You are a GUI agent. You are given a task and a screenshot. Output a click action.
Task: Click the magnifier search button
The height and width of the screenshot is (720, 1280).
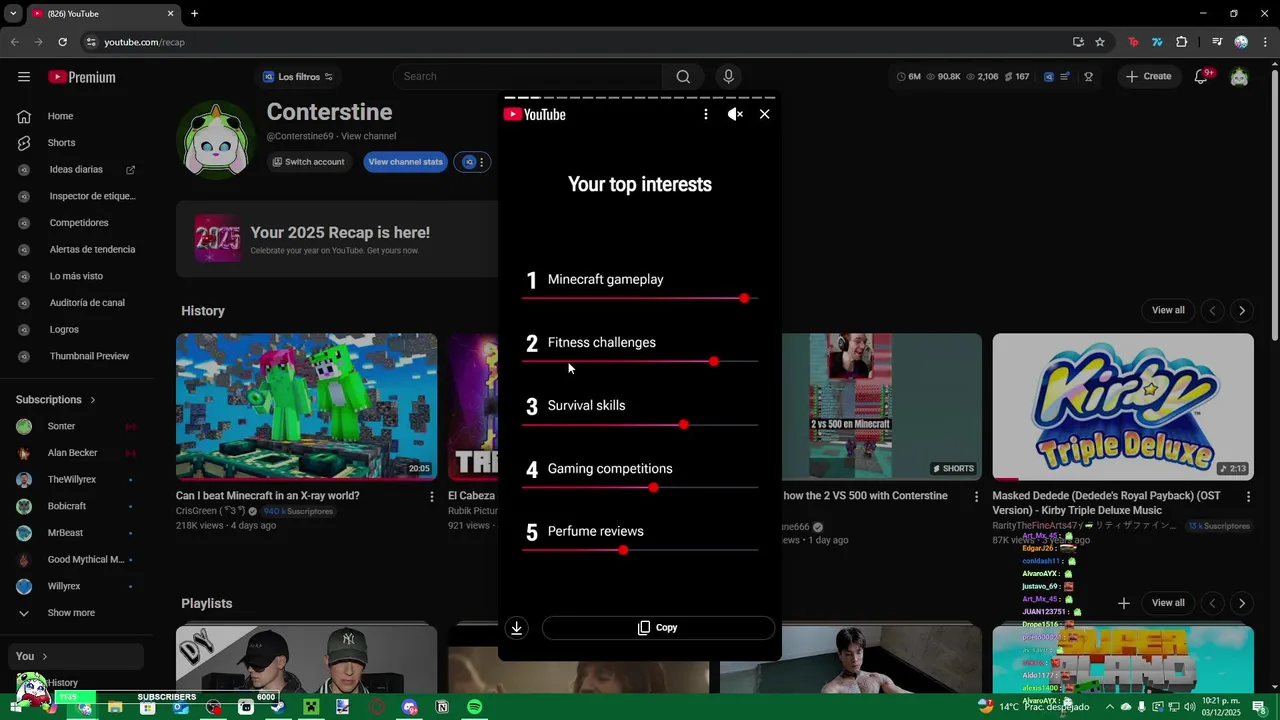tap(683, 77)
